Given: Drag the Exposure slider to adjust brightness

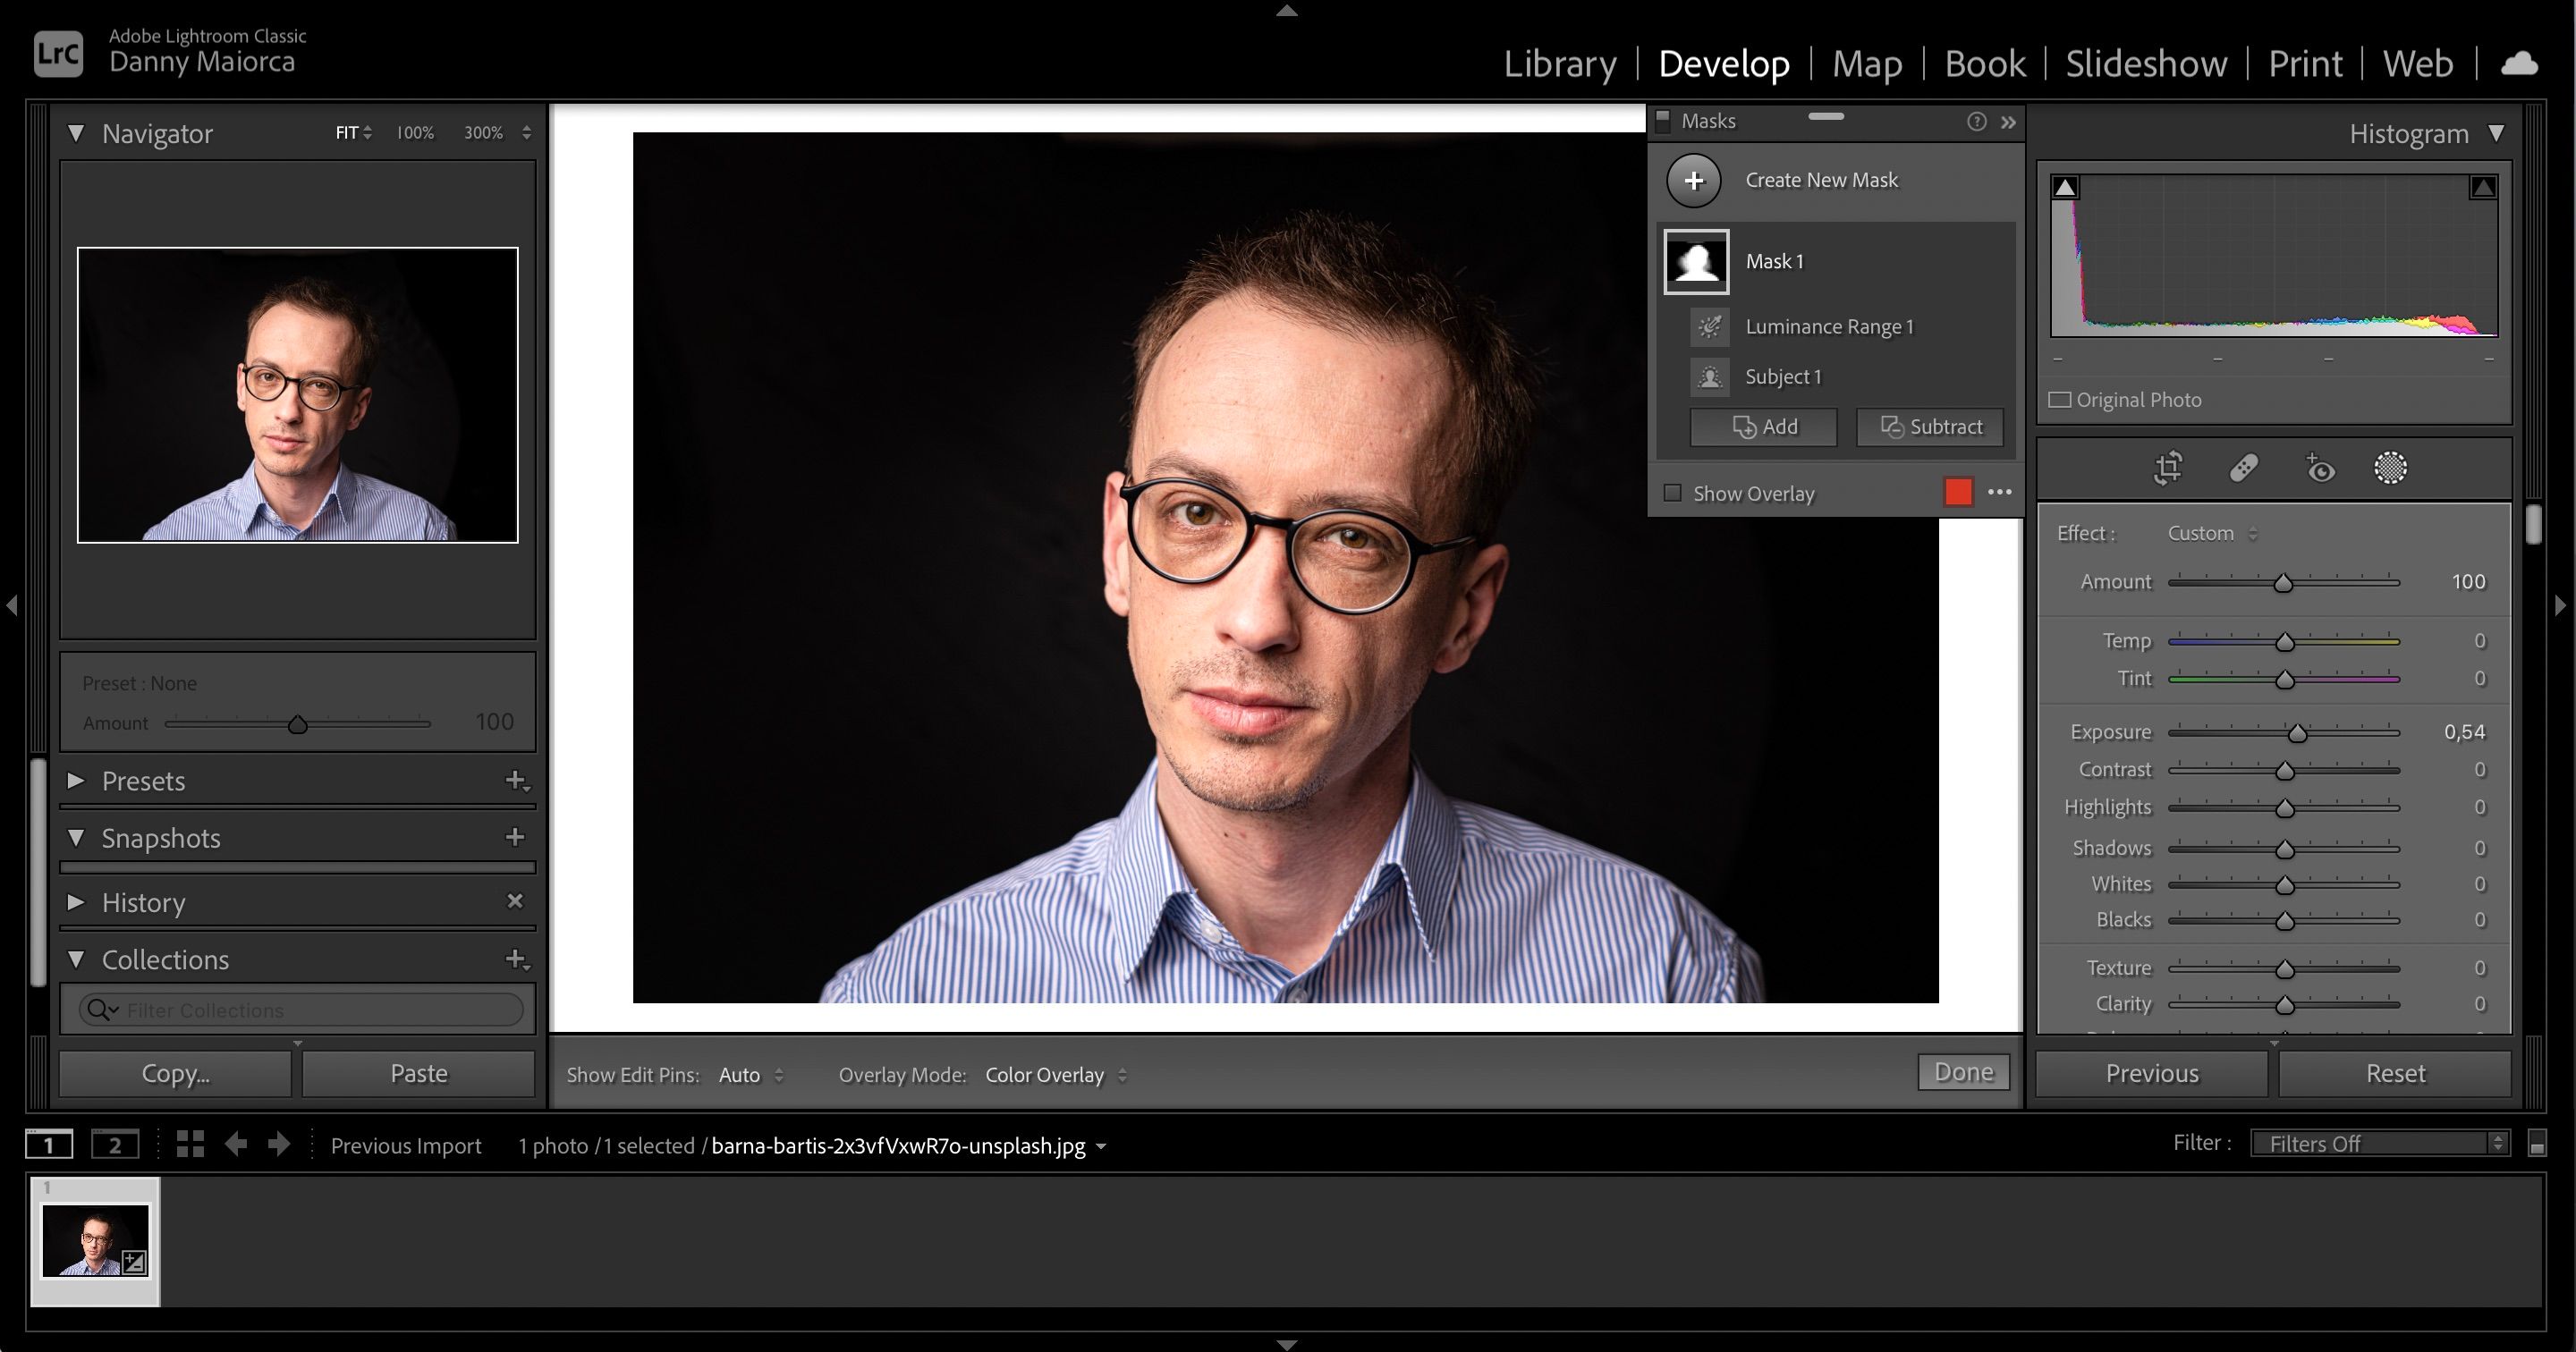Looking at the screenshot, I should tap(2299, 732).
